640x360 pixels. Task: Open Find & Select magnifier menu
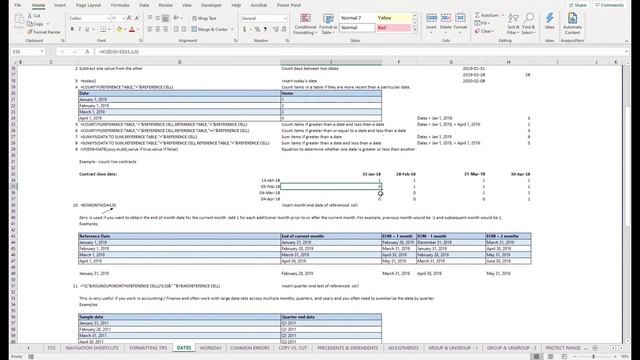[x=529, y=24]
